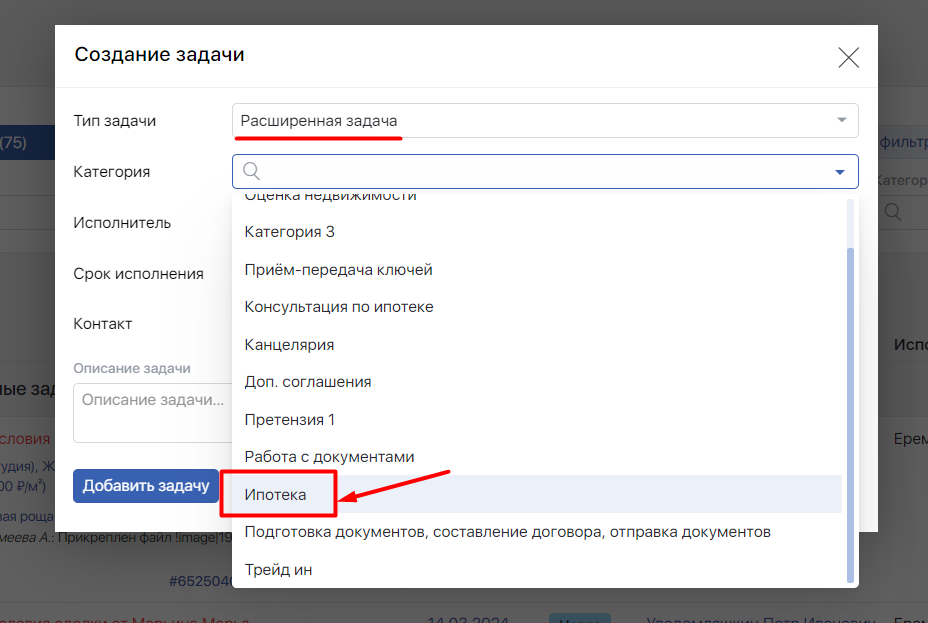Select Категория 3 from the list
The width and height of the screenshot is (928, 623).
(290, 232)
